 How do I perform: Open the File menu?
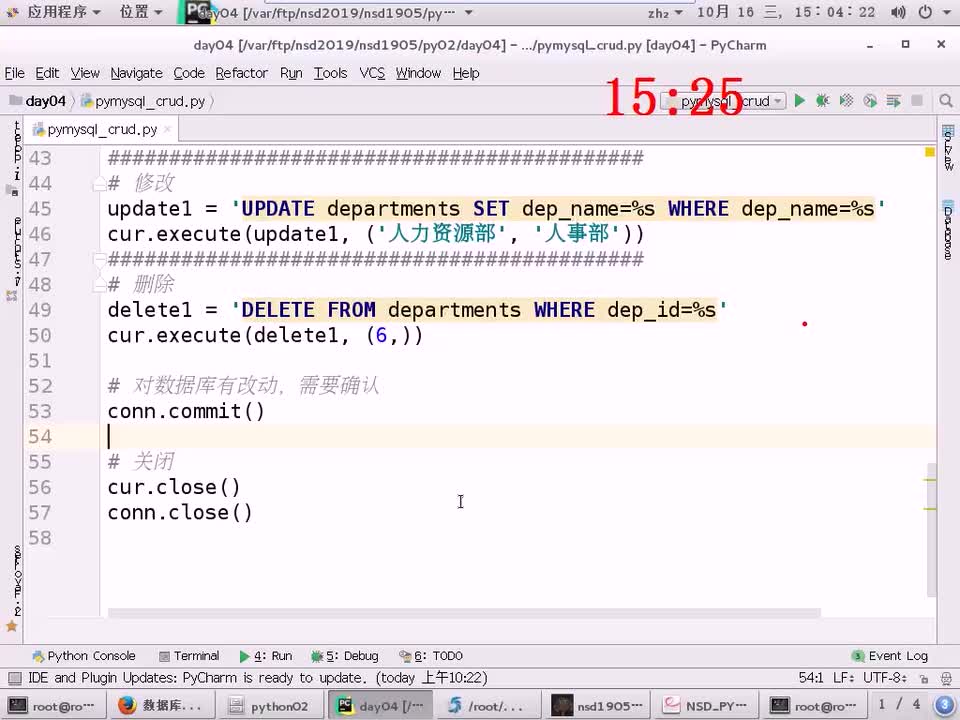click(x=15, y=73)
